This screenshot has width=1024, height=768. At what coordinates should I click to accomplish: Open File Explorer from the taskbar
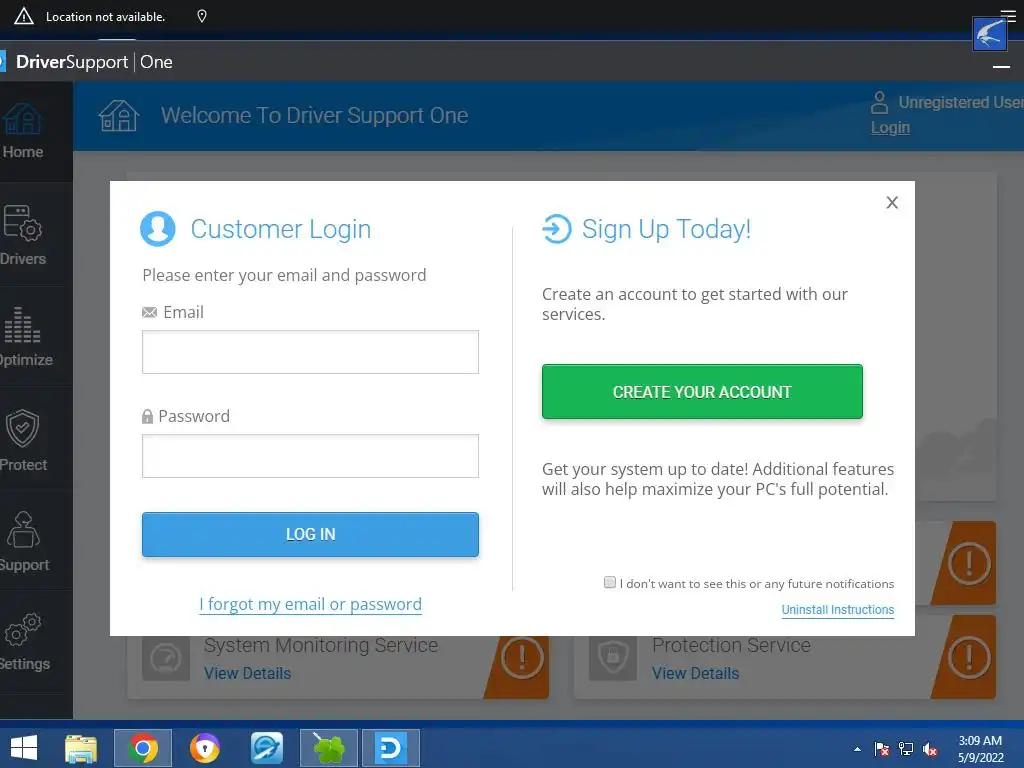tap(81, 748)
